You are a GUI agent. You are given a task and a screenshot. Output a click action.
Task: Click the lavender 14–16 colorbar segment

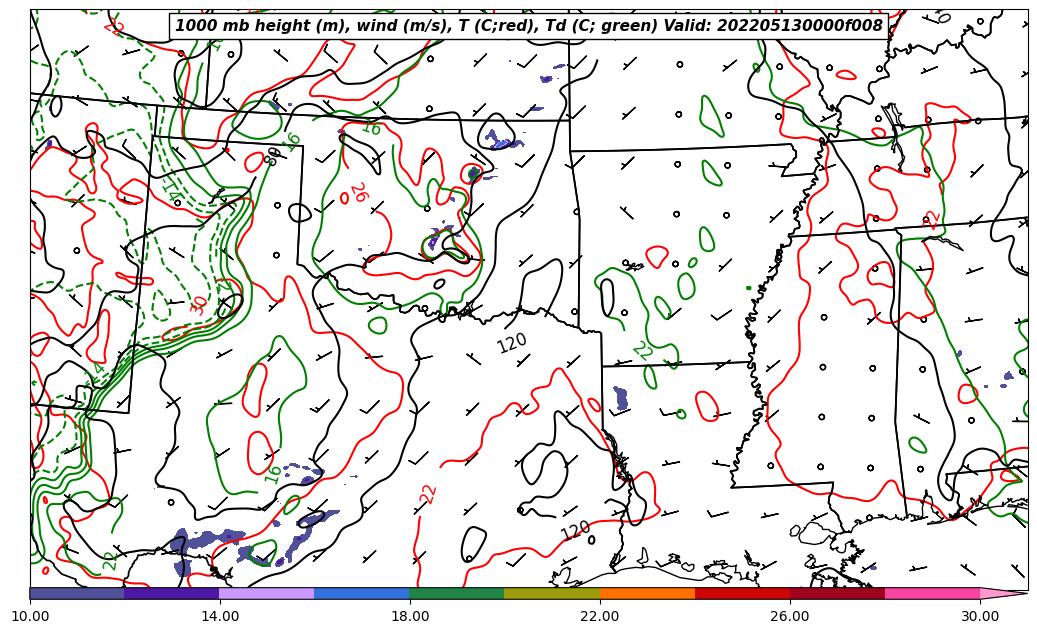pos(266,593)
